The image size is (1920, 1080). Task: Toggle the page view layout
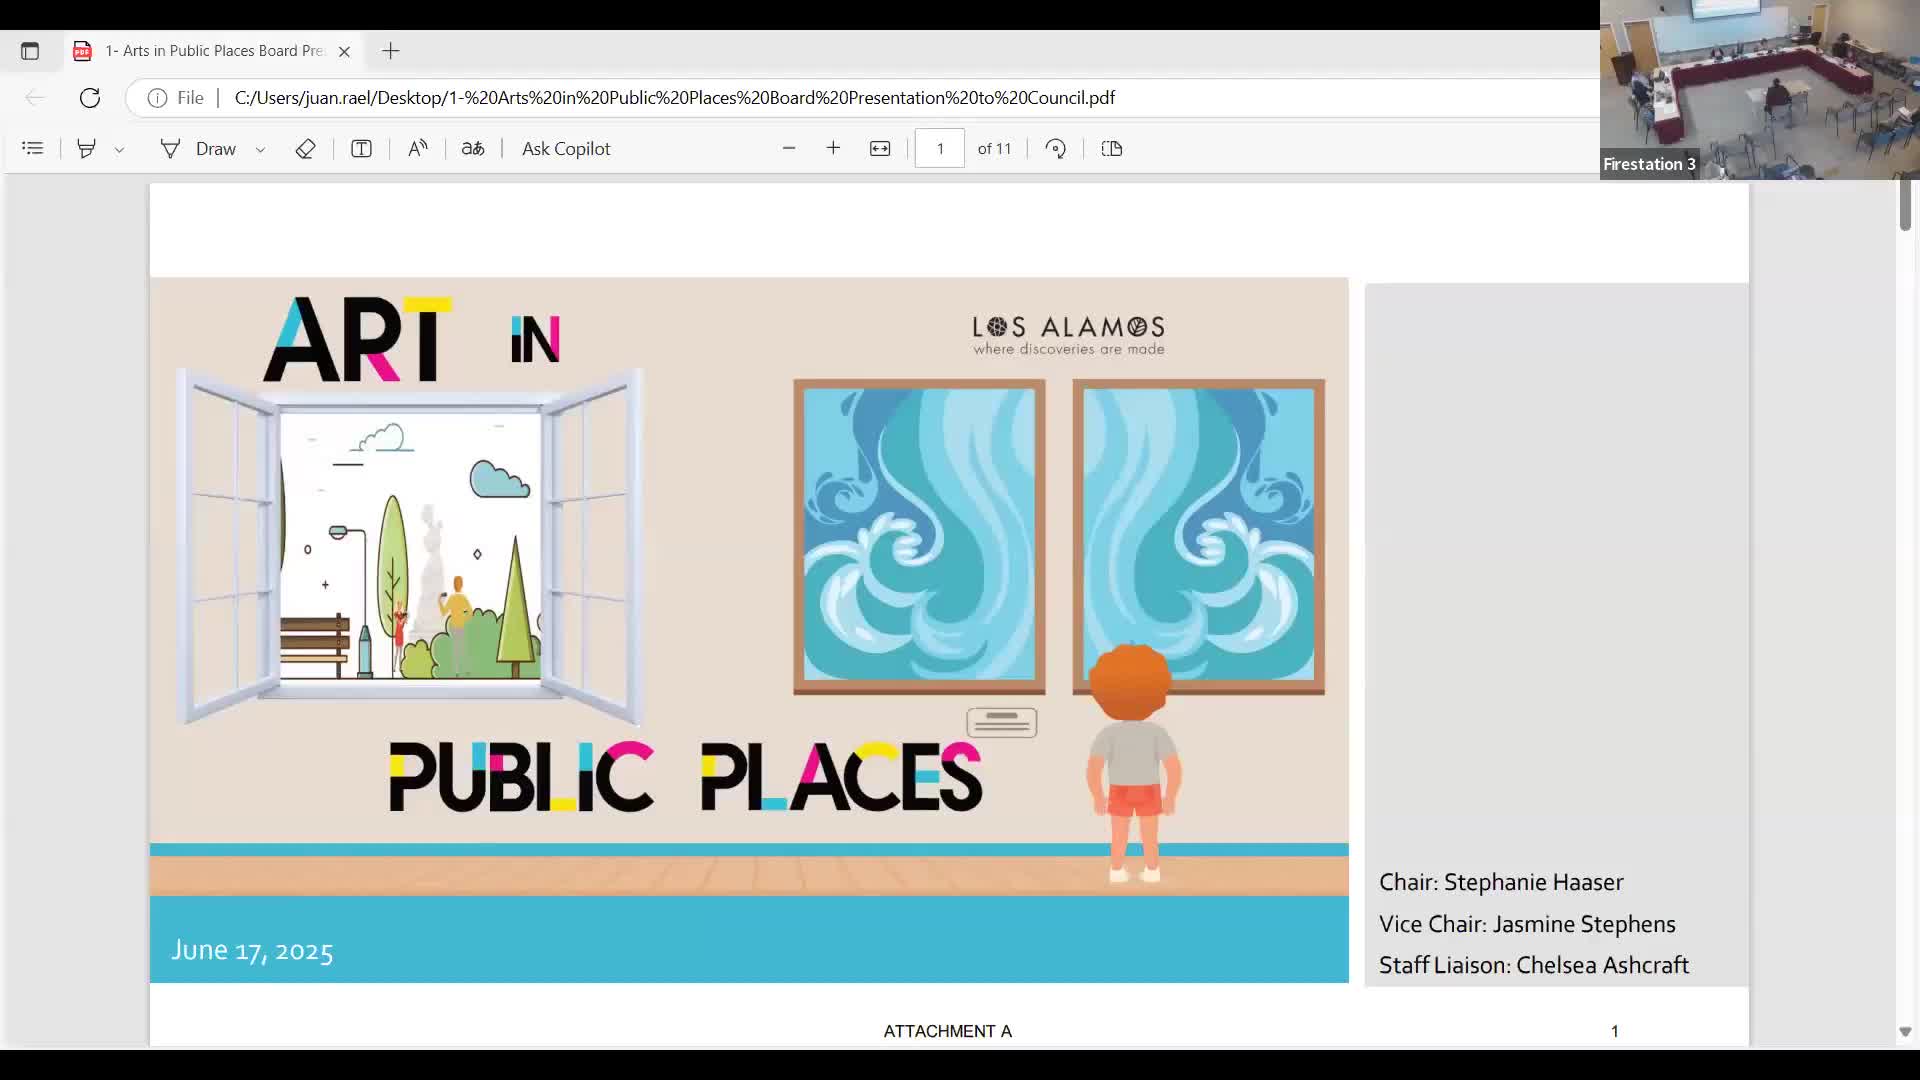click(1112, 149)
